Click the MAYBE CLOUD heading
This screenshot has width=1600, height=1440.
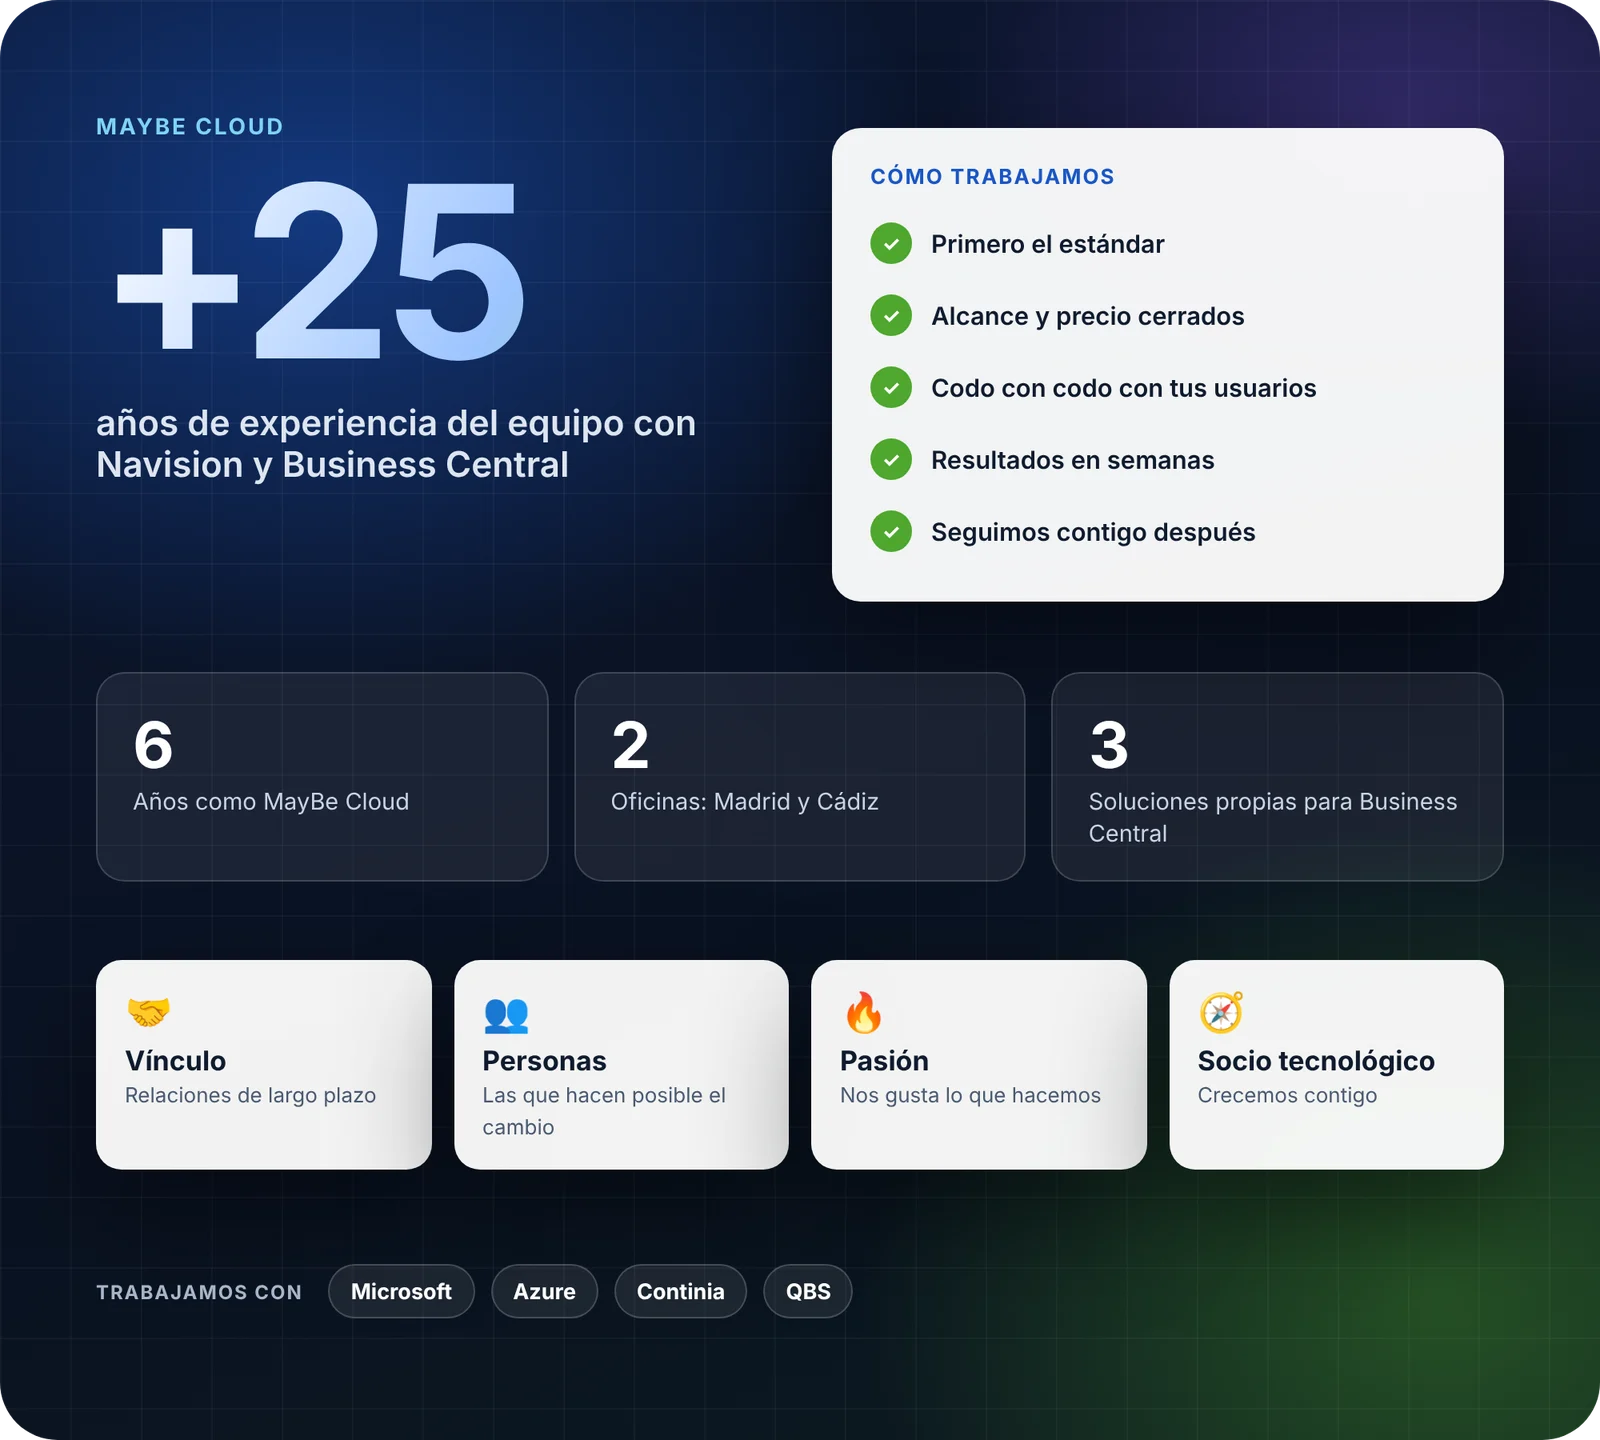tap(190, 127)
